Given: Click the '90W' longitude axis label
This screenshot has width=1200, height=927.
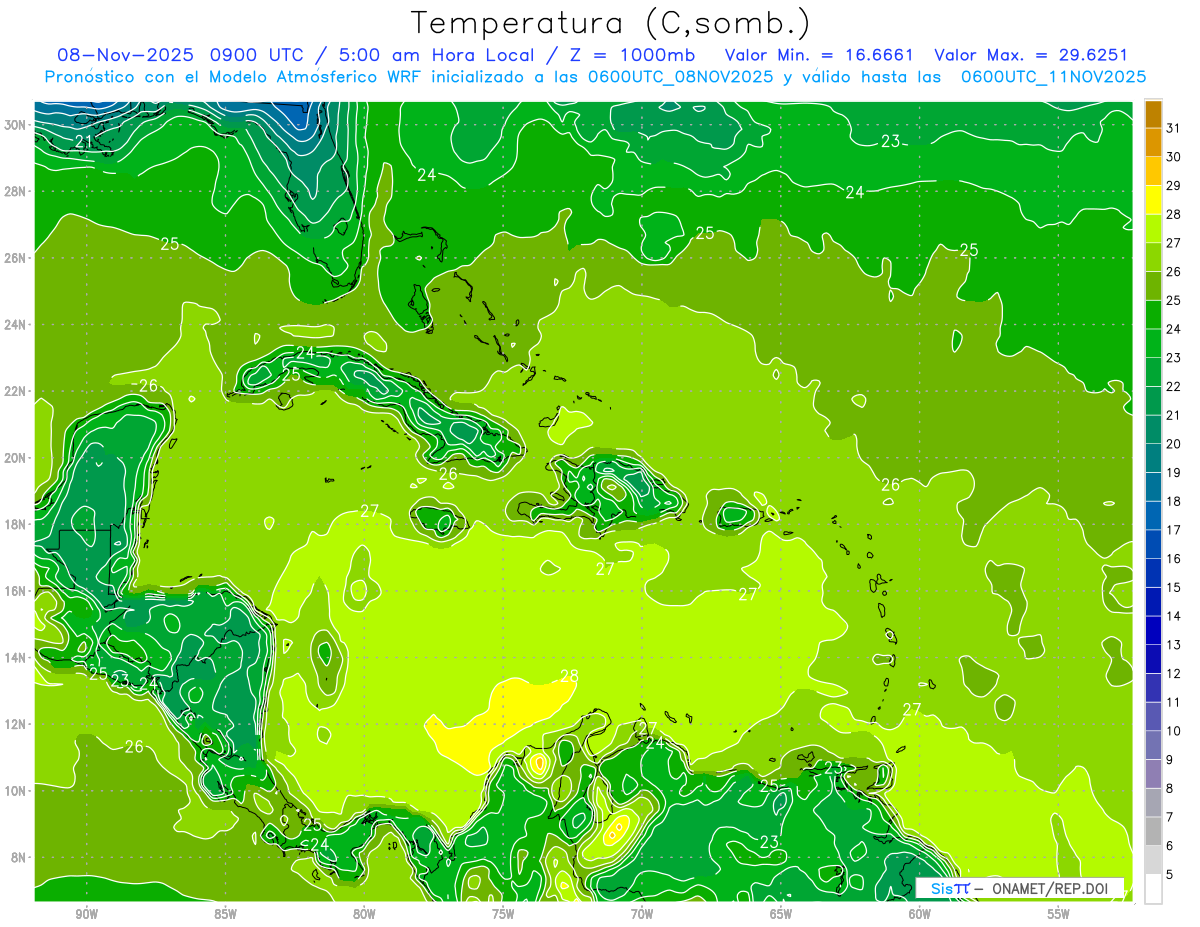Looking at the screenshot, I should click(x=87, y=914).
